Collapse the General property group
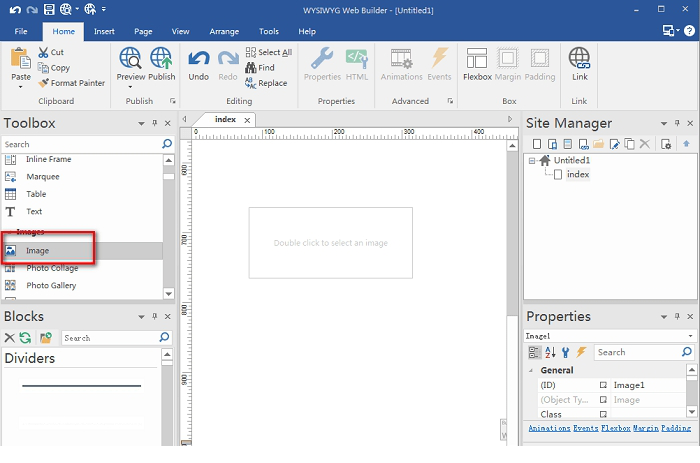Screen dimensions: 700x463 pos(531,370)
